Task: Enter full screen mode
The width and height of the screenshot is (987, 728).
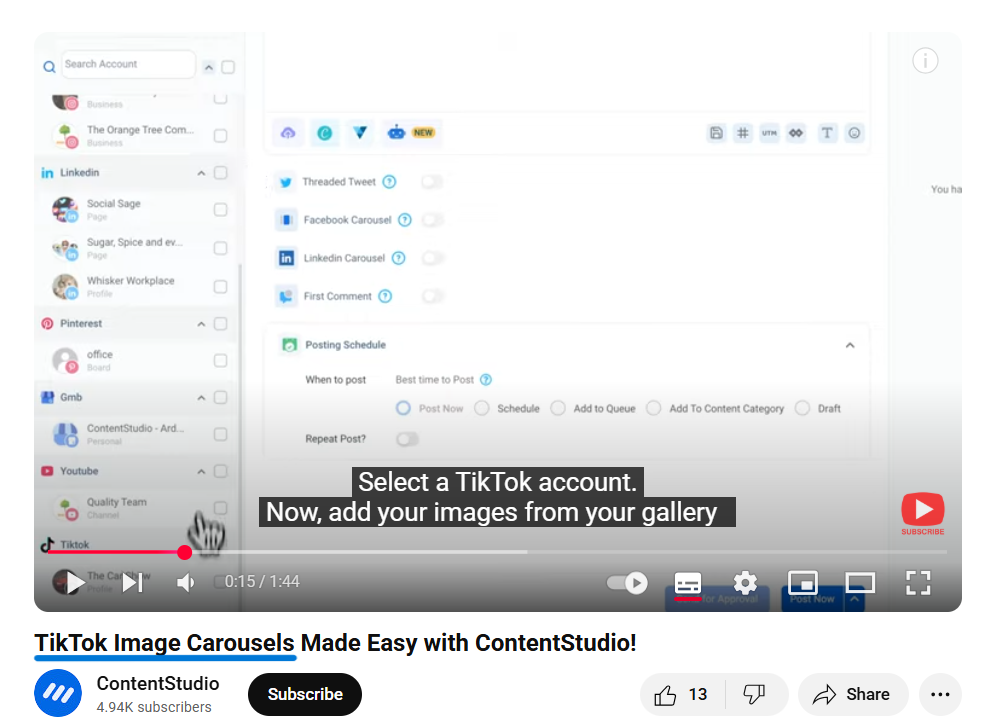Action: click(918, 583)
